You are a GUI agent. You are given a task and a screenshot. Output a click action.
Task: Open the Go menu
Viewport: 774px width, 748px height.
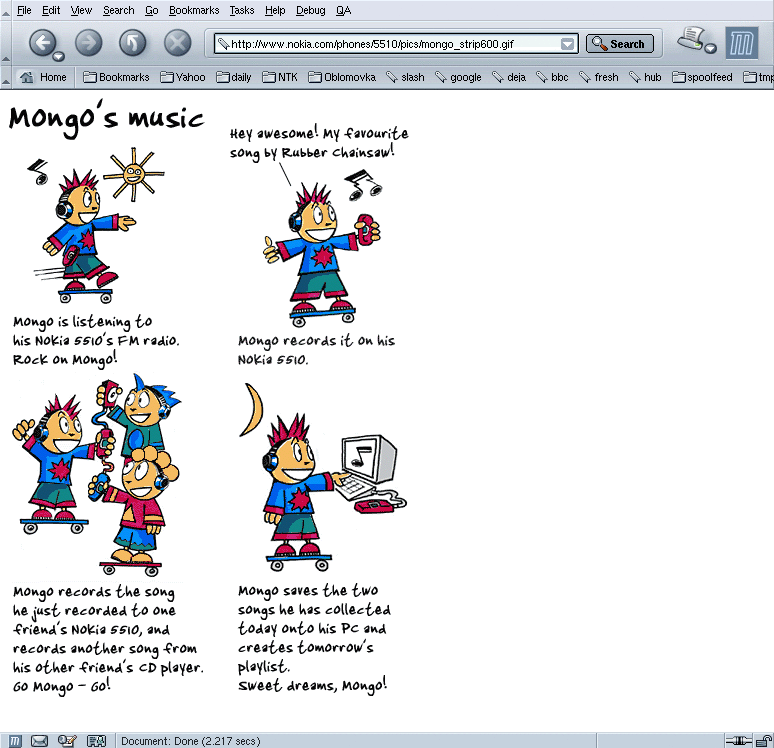(x=152, y=10)
